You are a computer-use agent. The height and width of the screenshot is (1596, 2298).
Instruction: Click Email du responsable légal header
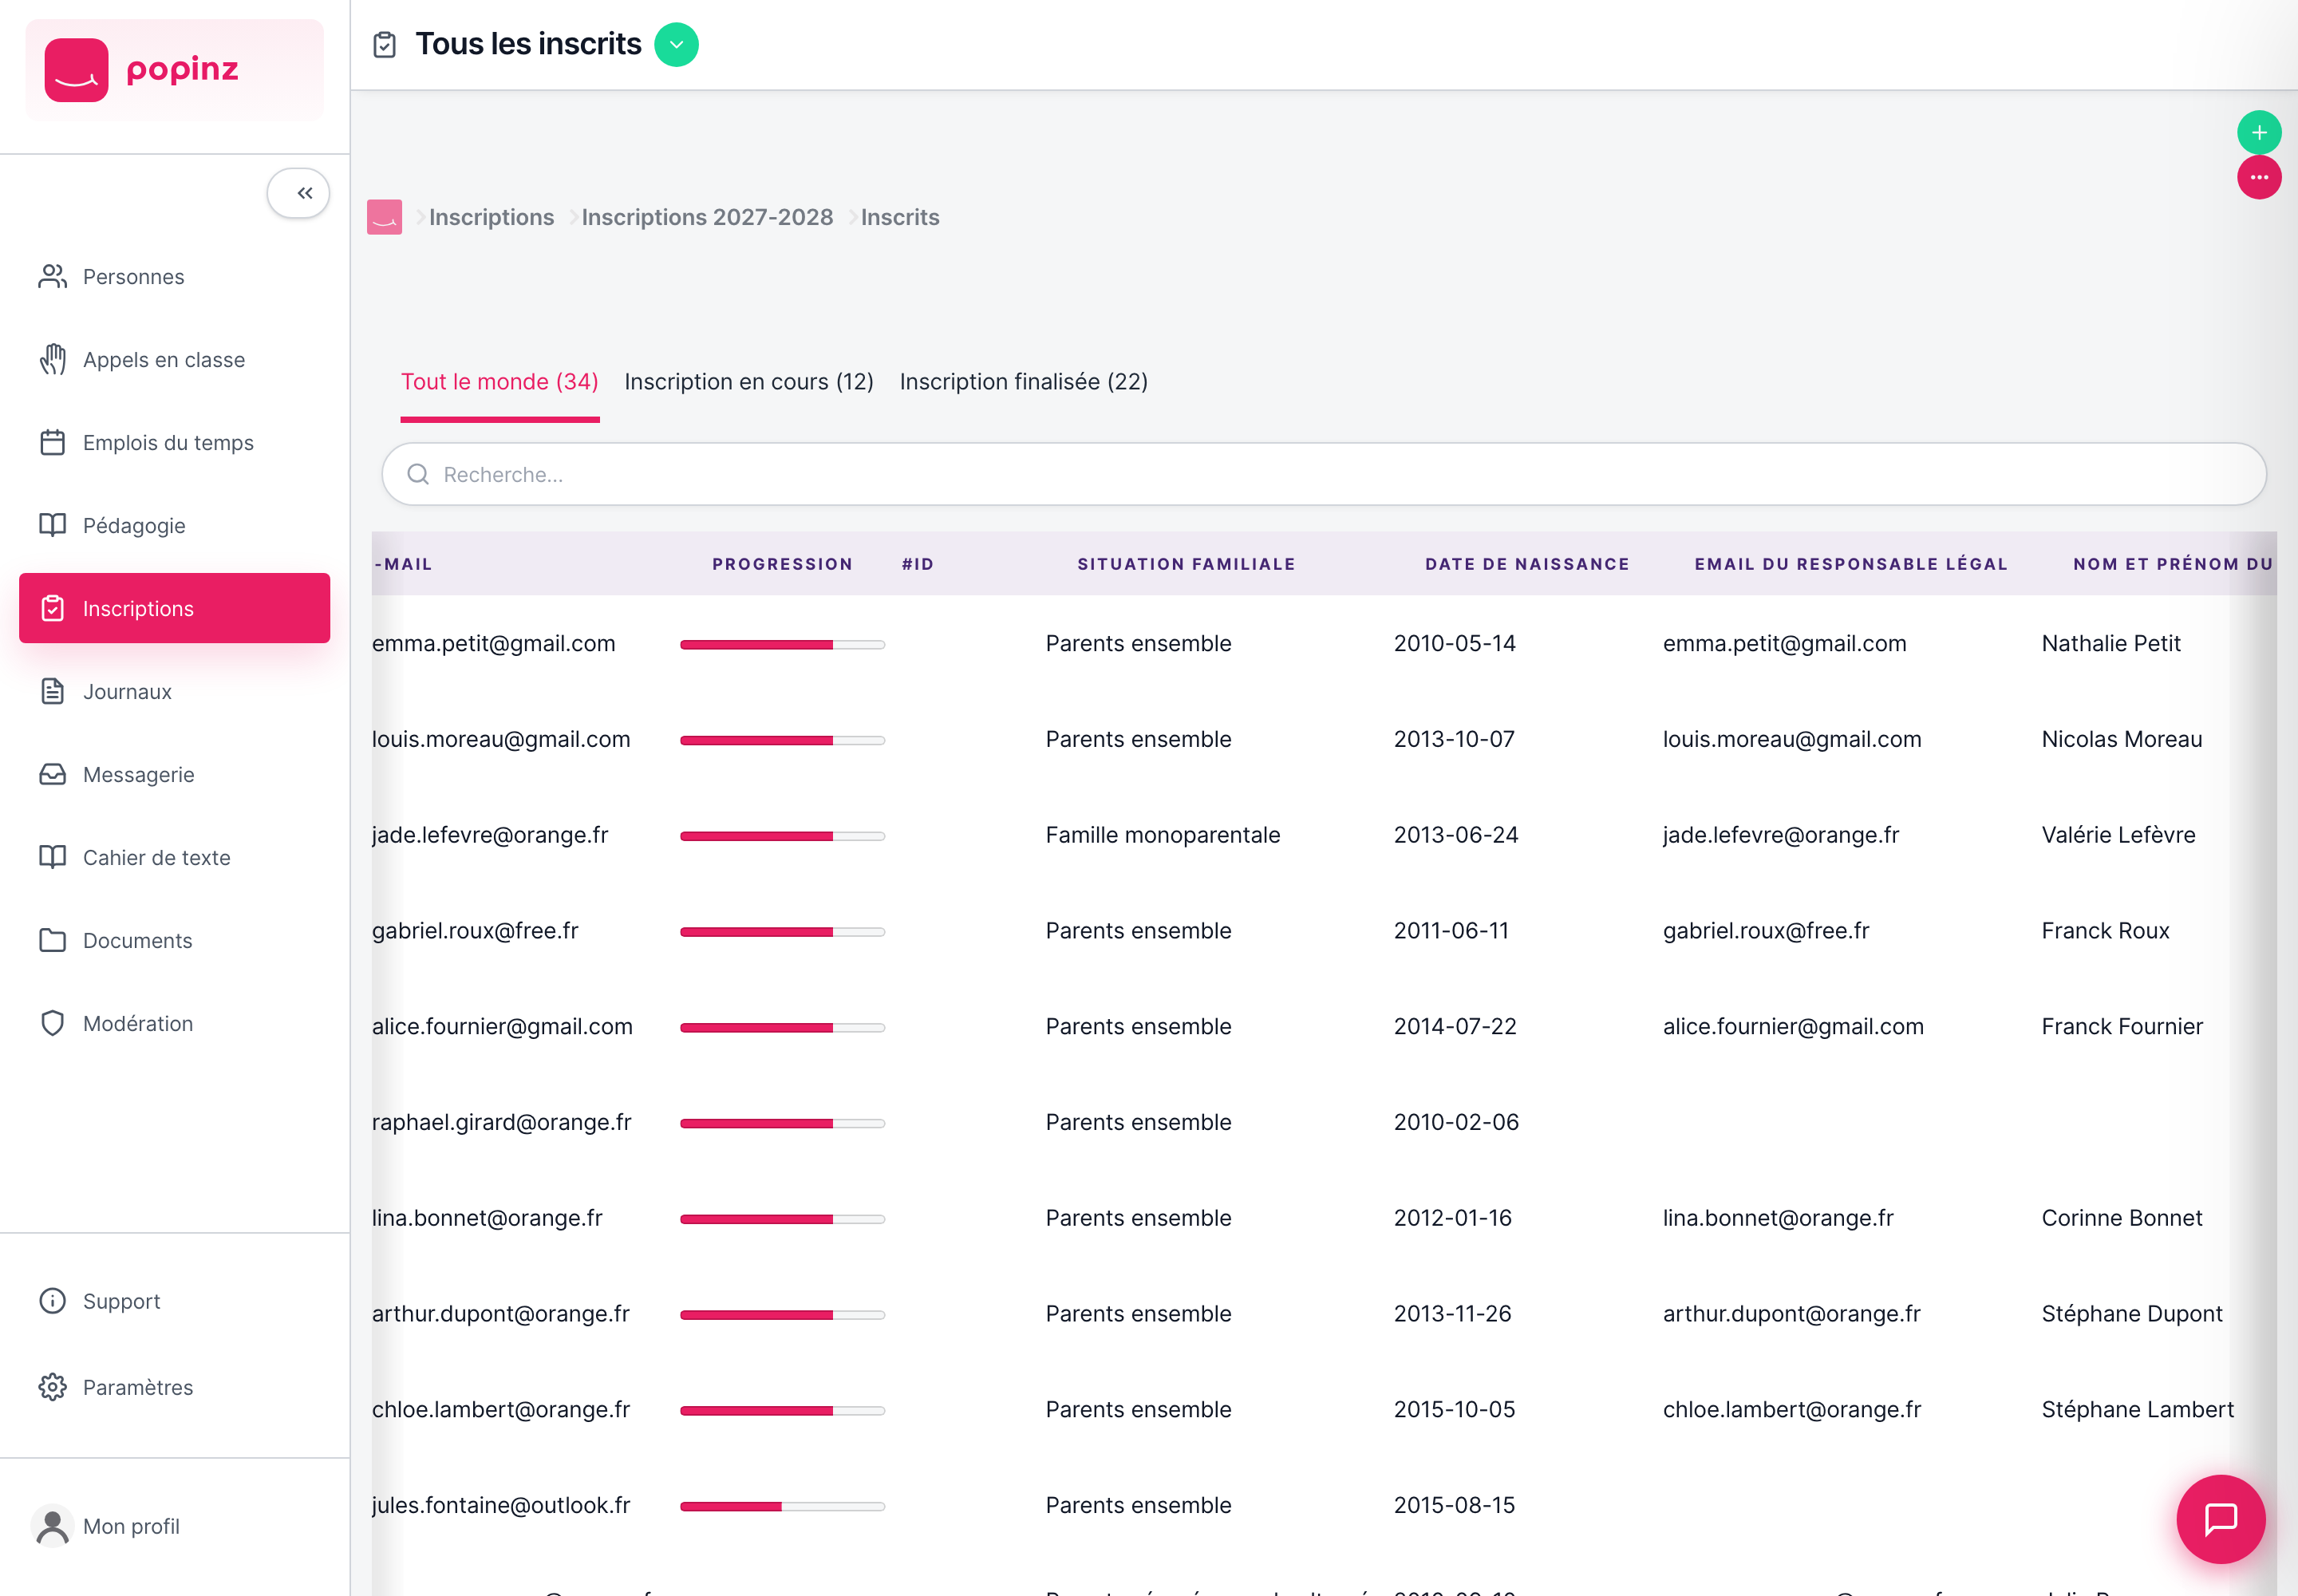tap(1851, 564)
